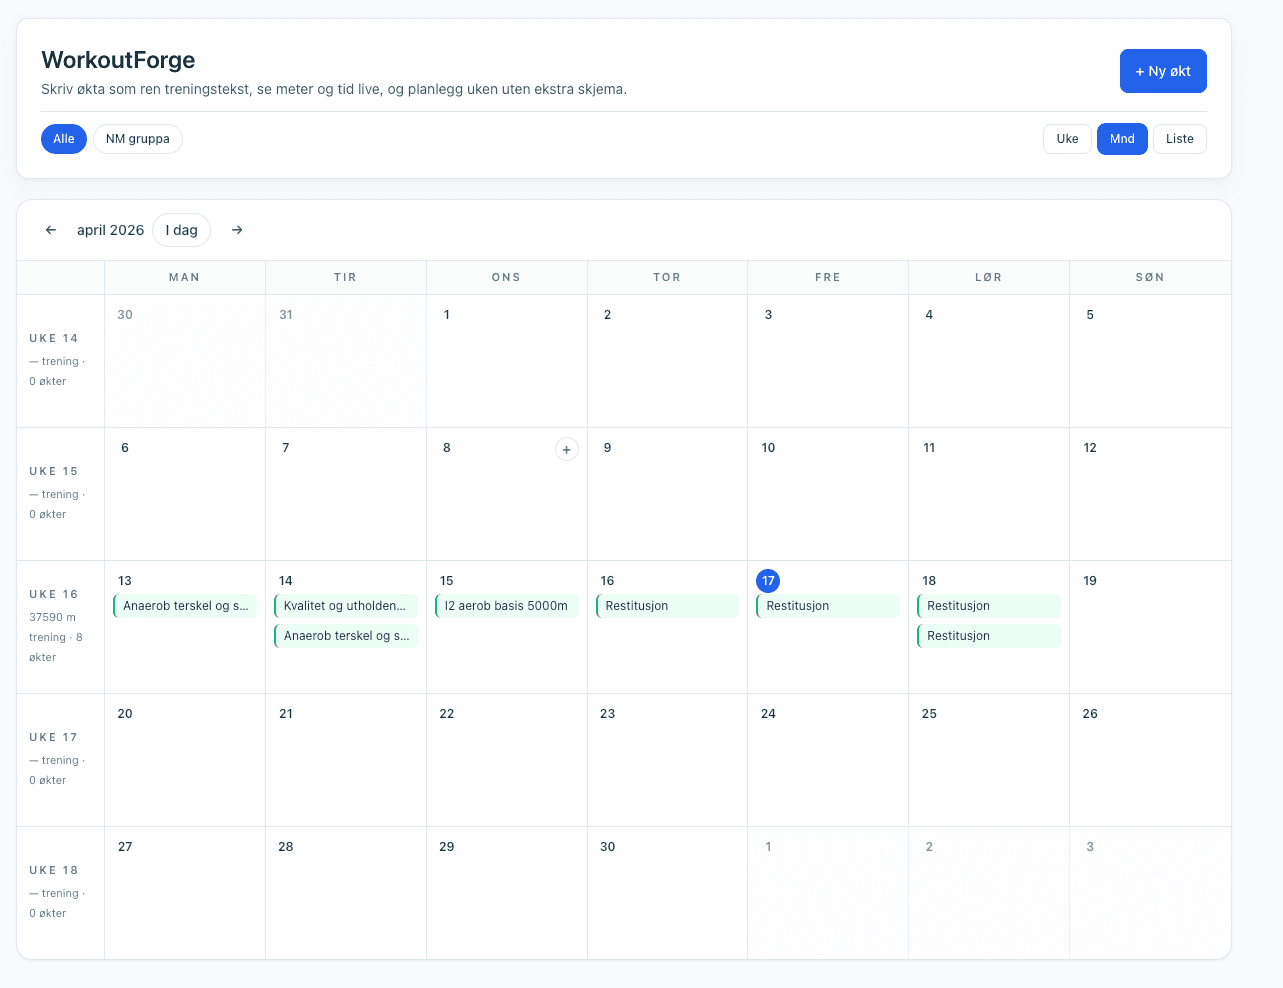Image resolution: width=1283 pixels, height=988 pixels.
Task: Jump to today with 'I dag' button
Action: point(181,229)
